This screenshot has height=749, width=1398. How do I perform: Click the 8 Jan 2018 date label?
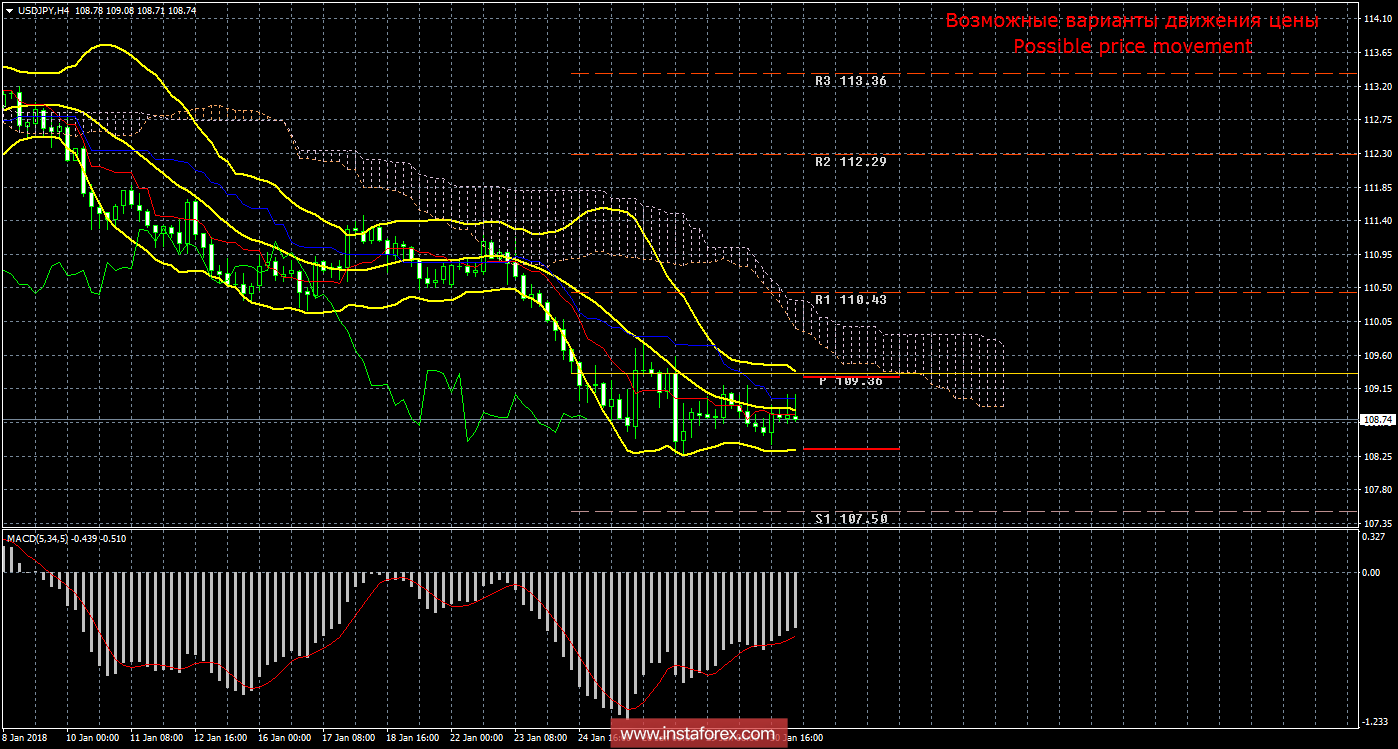(24, 739)
